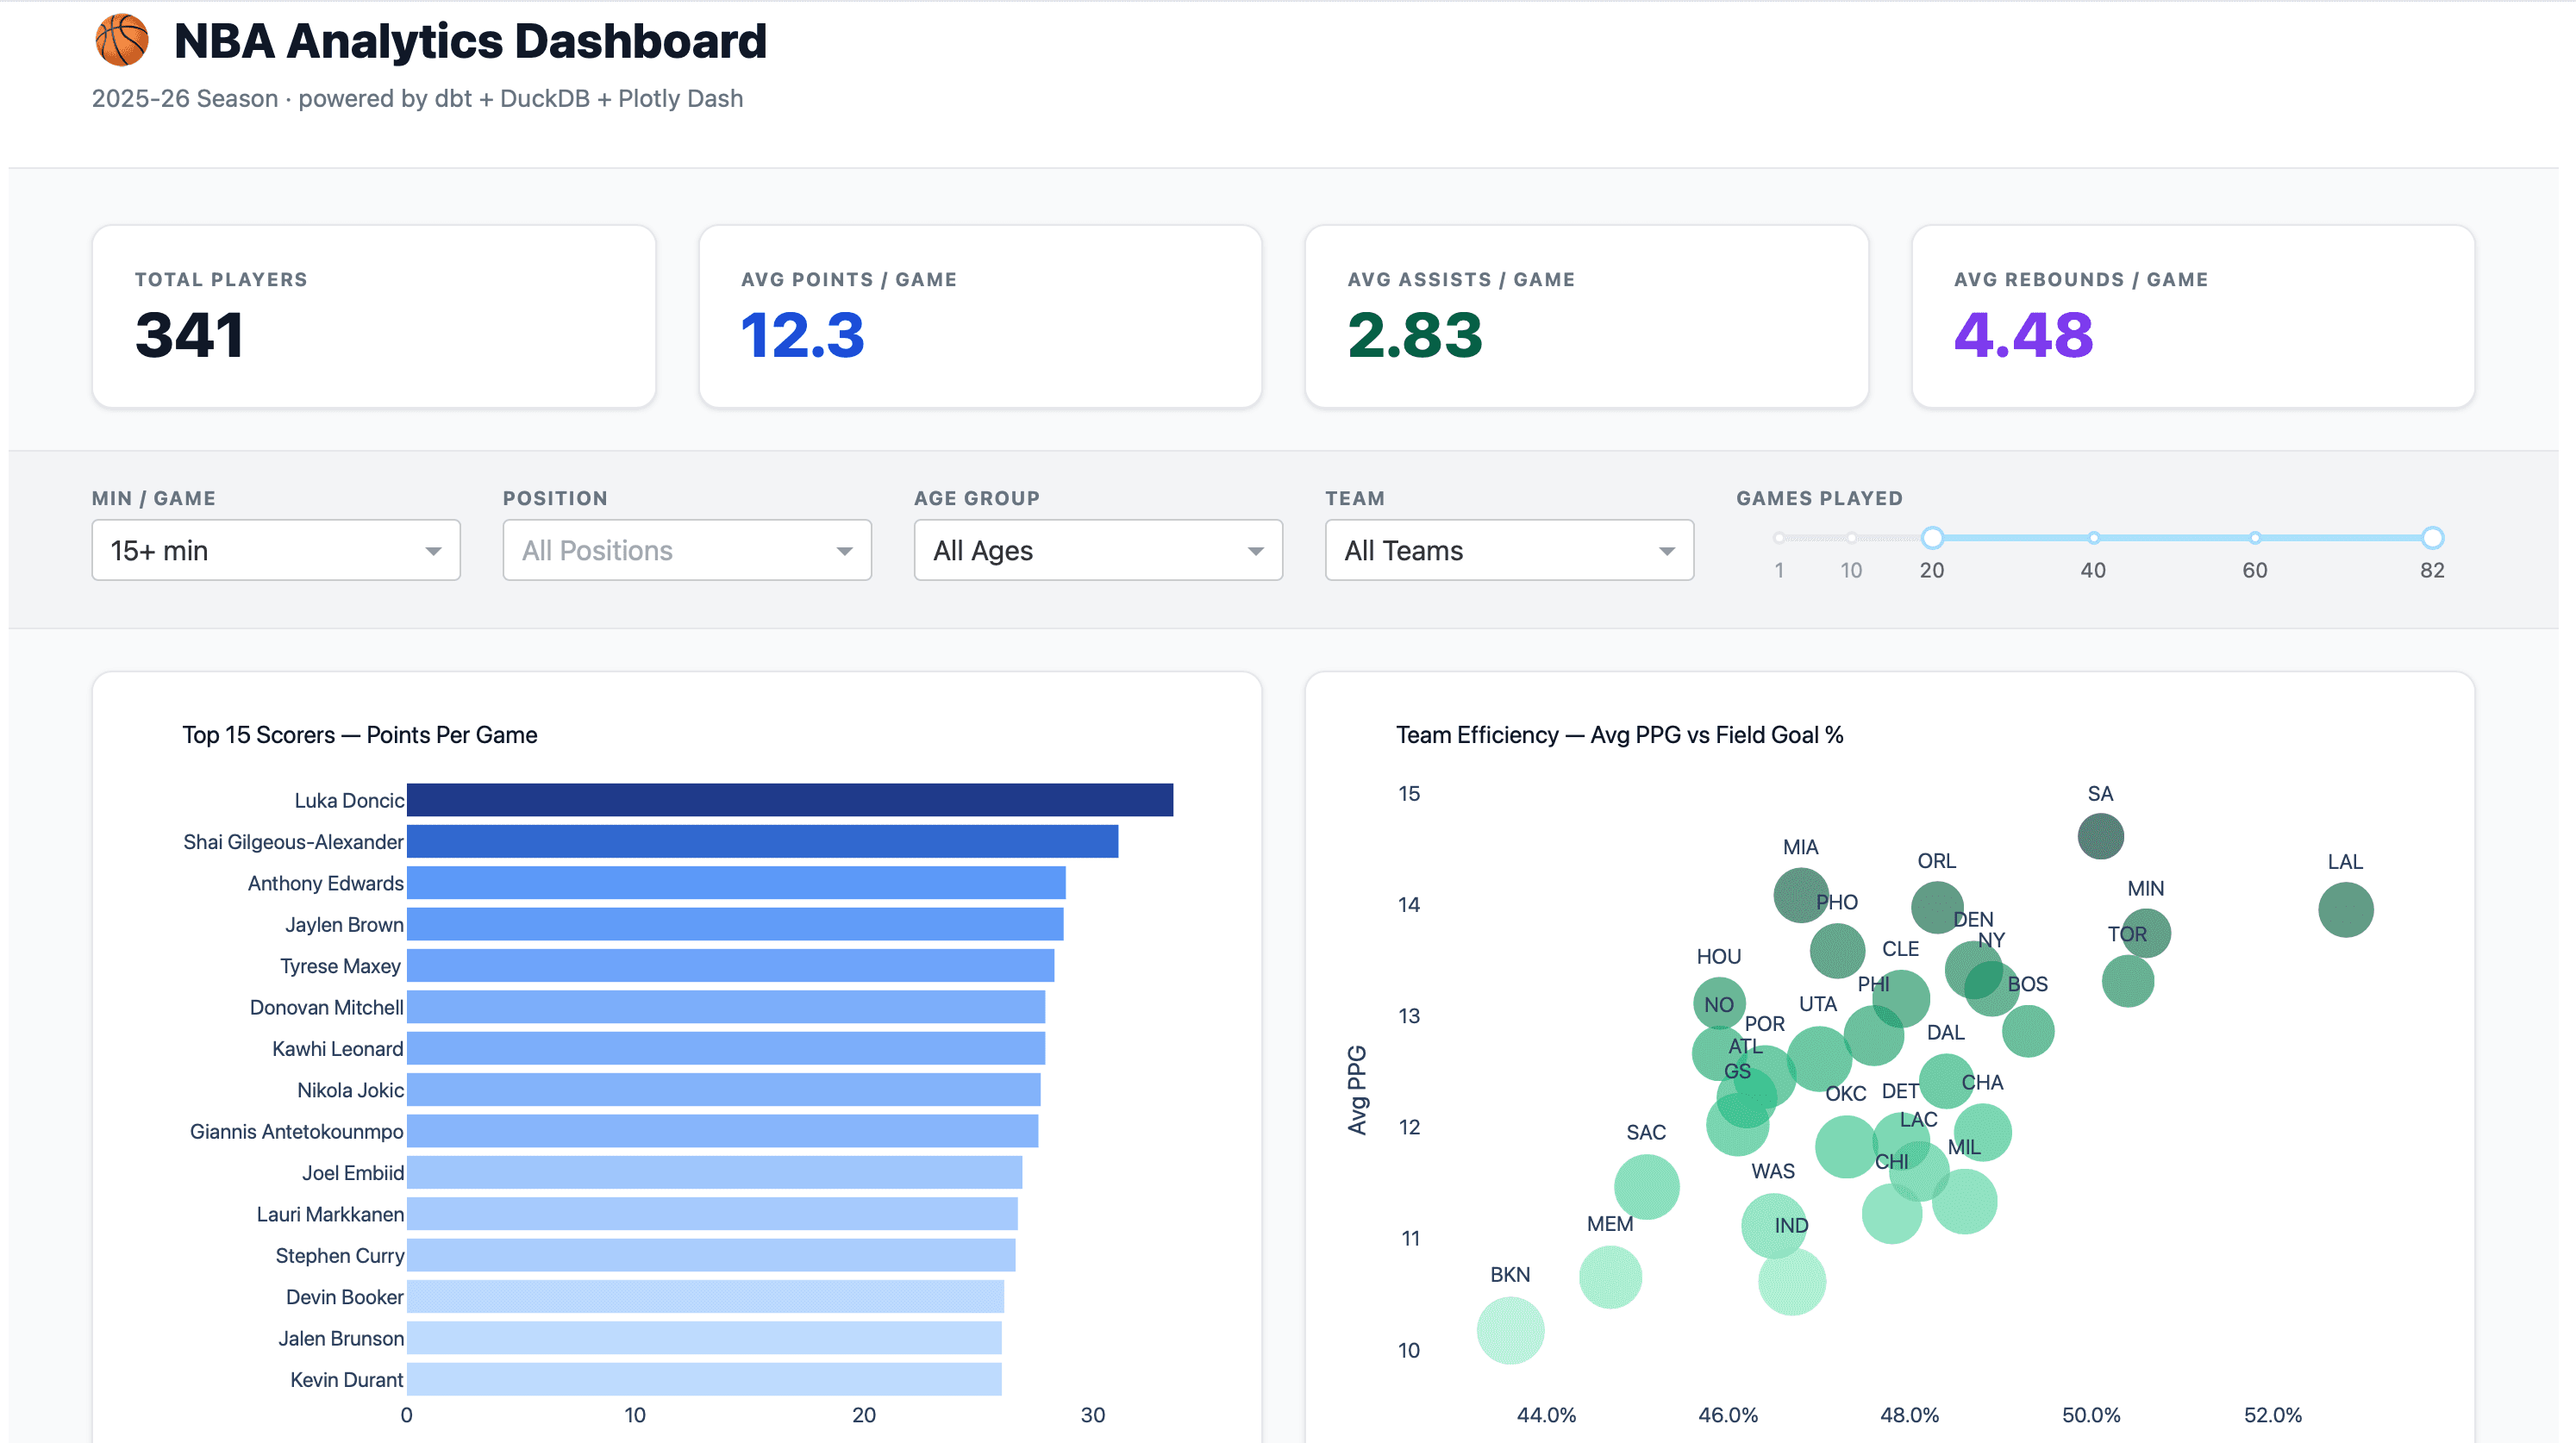The height and width of the screenshot is (1443, 2576).
Task: Click the SA bubble in scatter chart
Action: click(x=2100, y=836)
